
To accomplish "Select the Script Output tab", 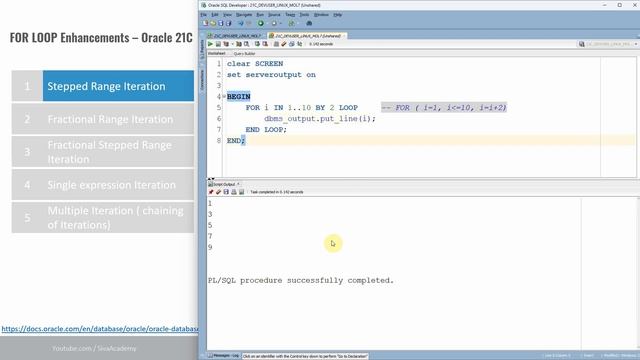I will [222, 184].
